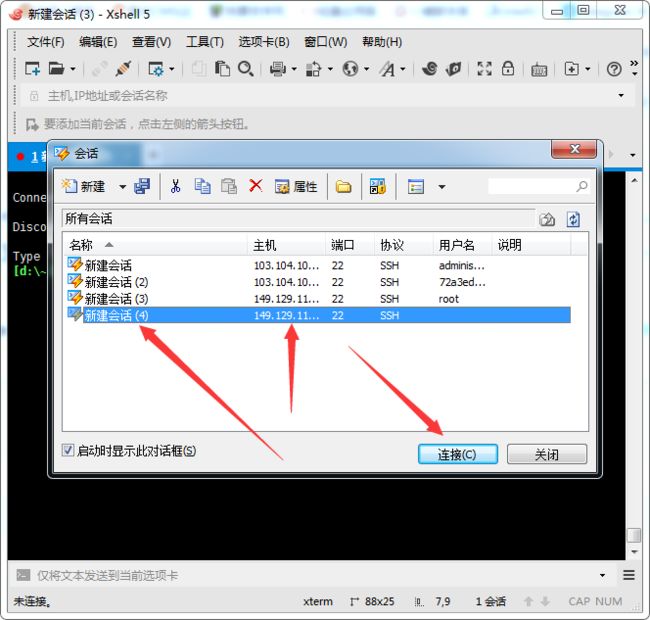Select the session row 新建会话 (3)
The width and height of the screenshot is (650, 620).
tap(318, 299)
